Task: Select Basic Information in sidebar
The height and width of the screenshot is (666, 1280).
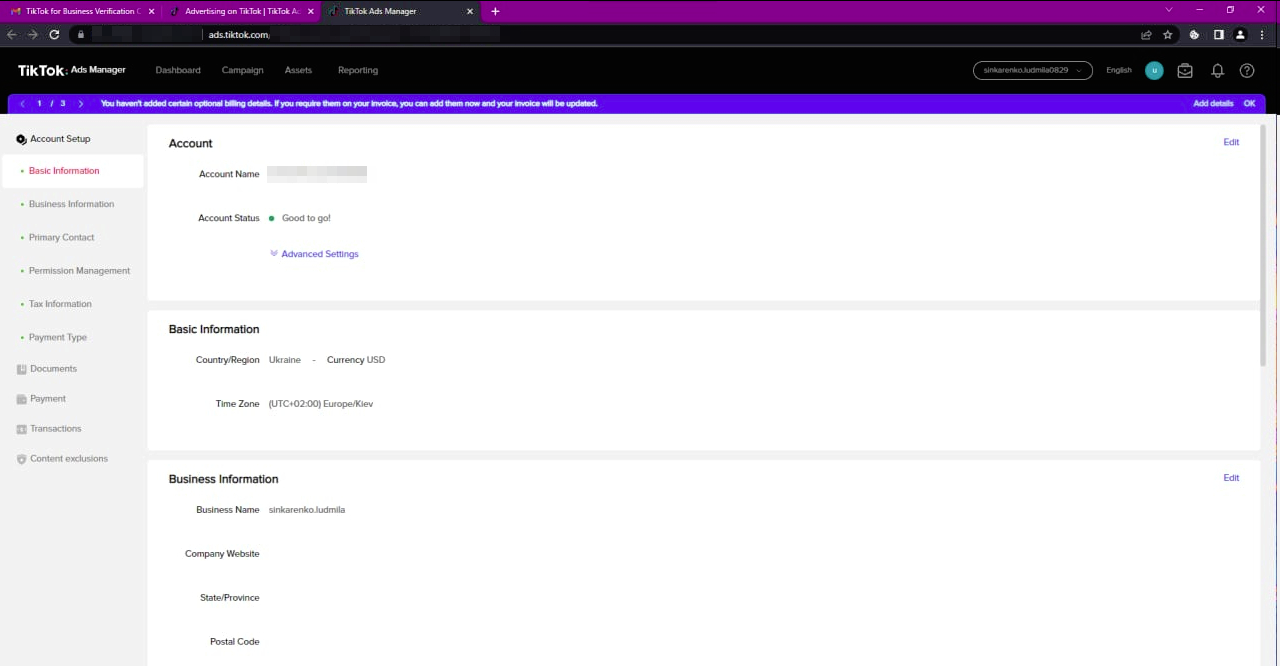Action: (72, 171)
